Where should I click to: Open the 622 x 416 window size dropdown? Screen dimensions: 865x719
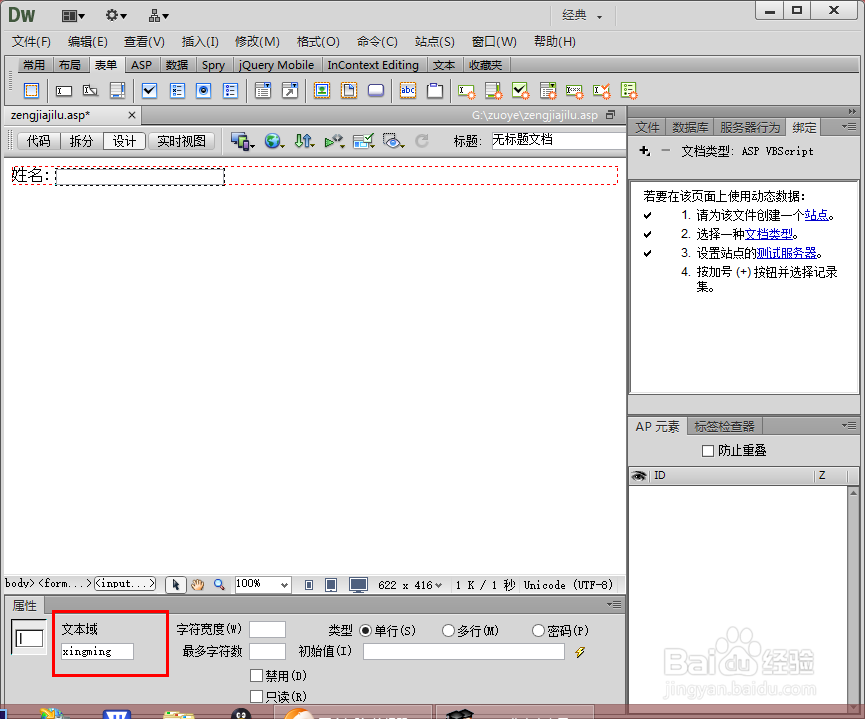[x=410, y=585]
